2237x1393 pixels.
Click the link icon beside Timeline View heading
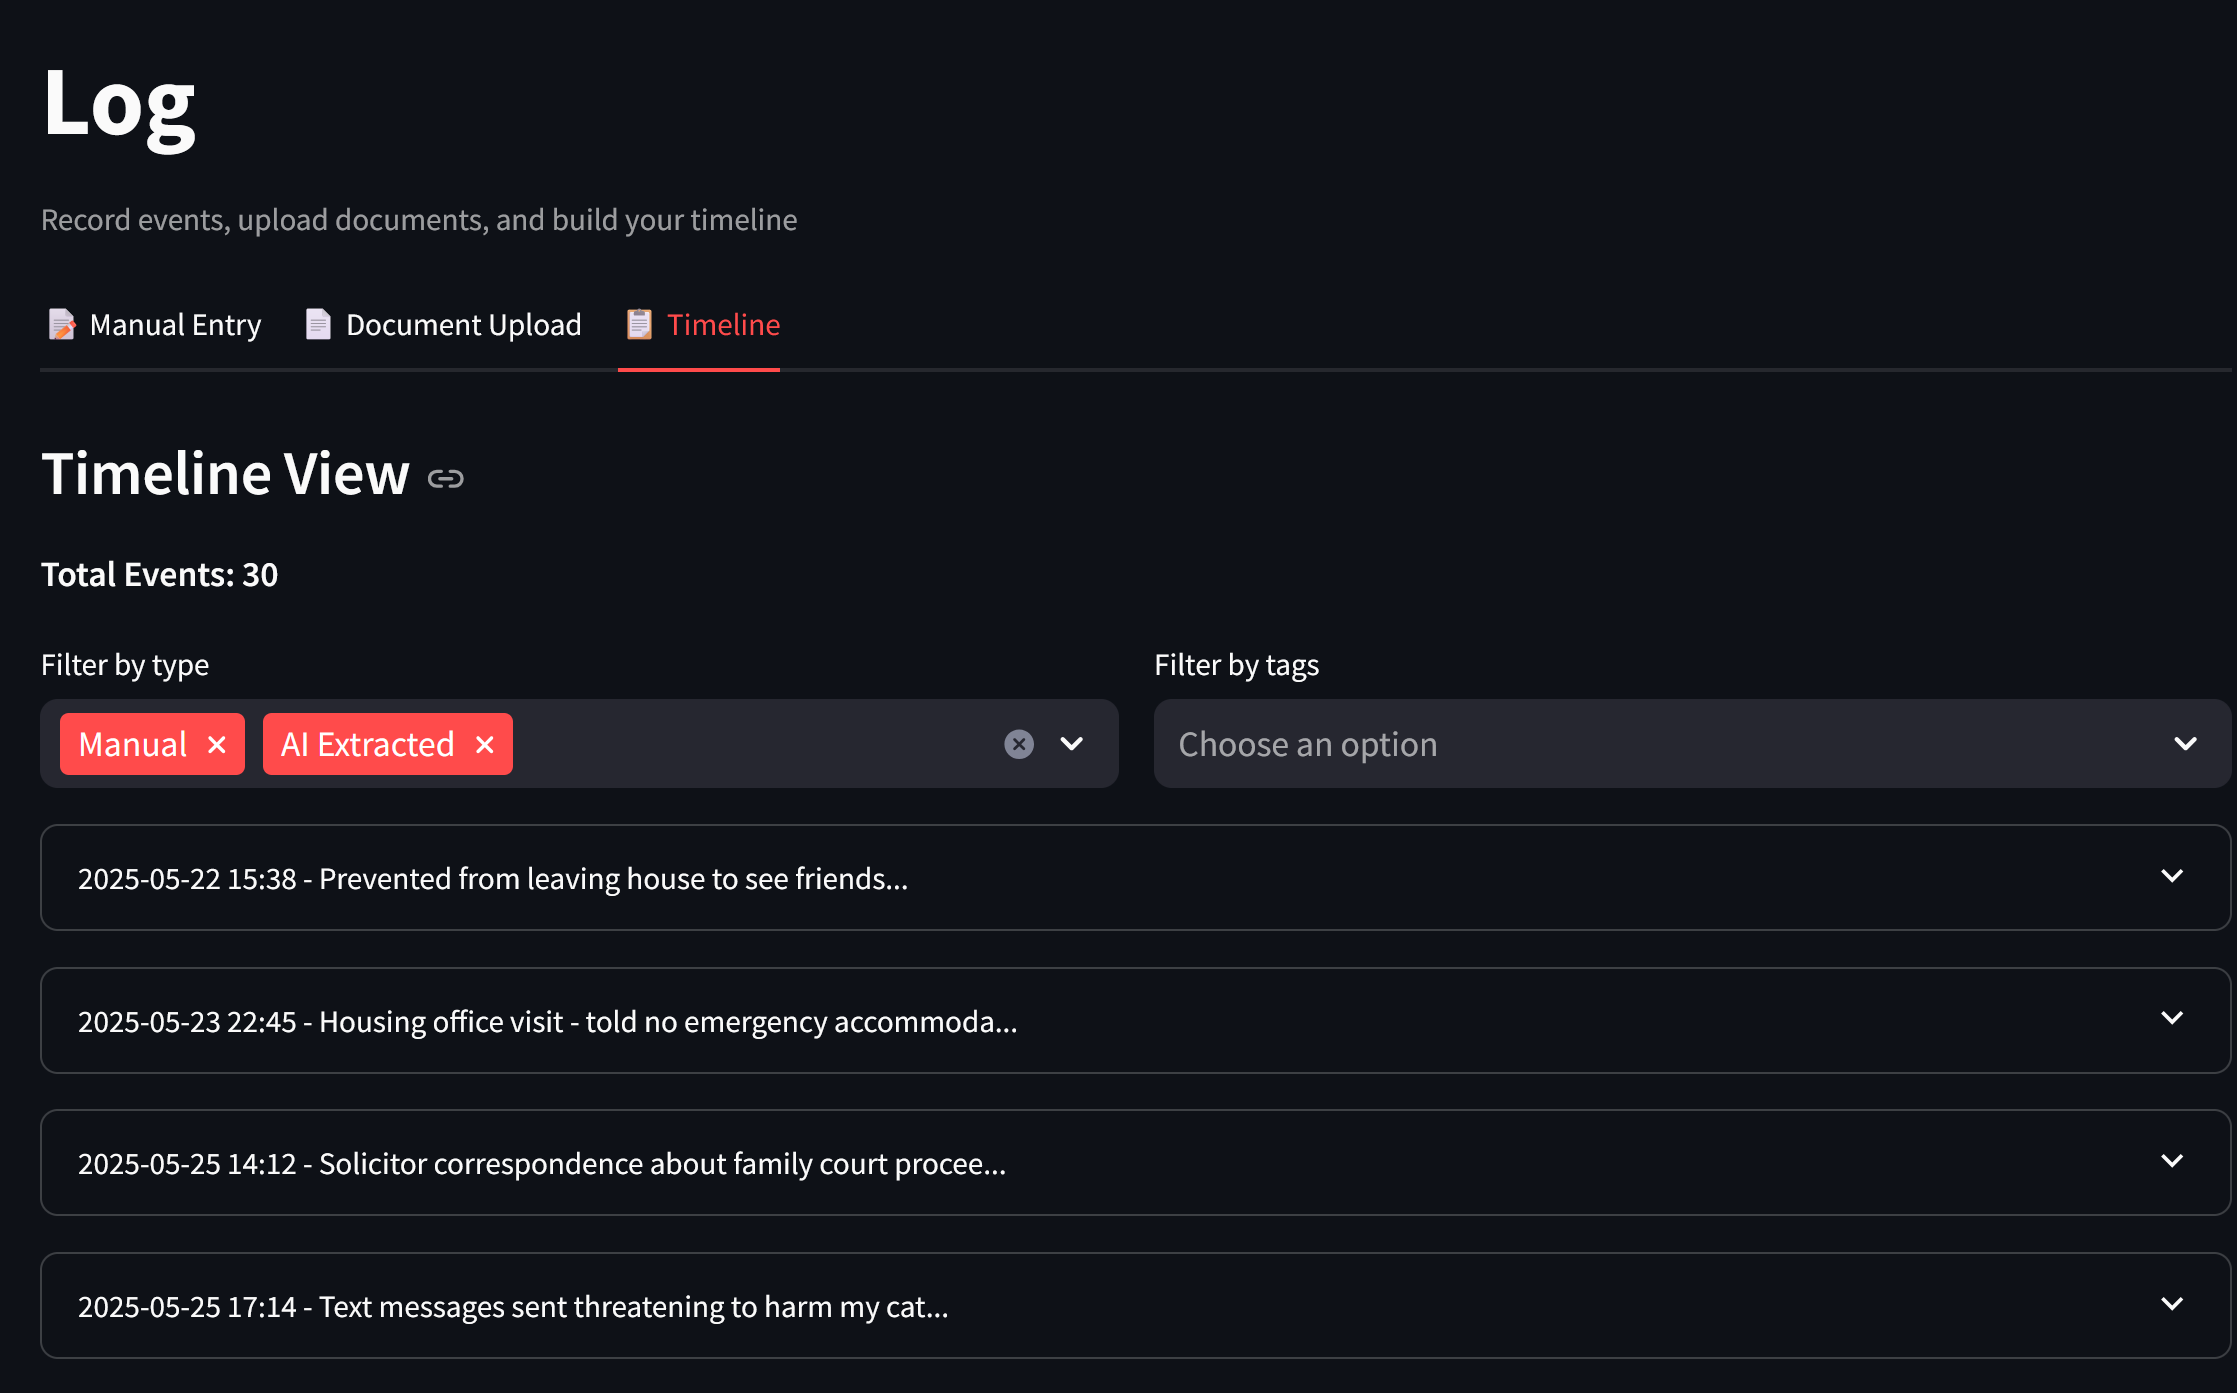click(445, 478)
